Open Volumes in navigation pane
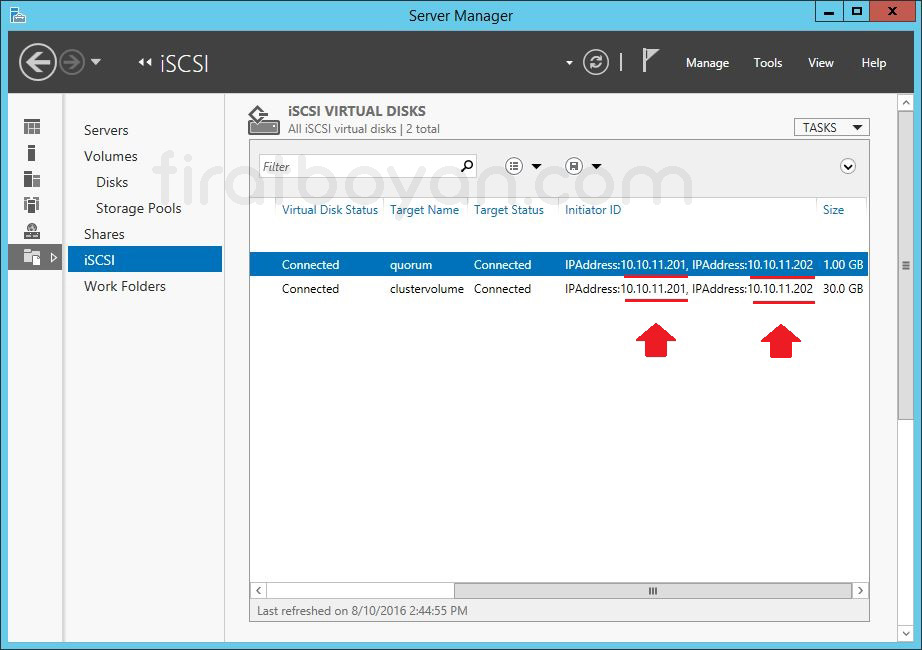This screenshot has width=922, height=650. pos(111,156)
